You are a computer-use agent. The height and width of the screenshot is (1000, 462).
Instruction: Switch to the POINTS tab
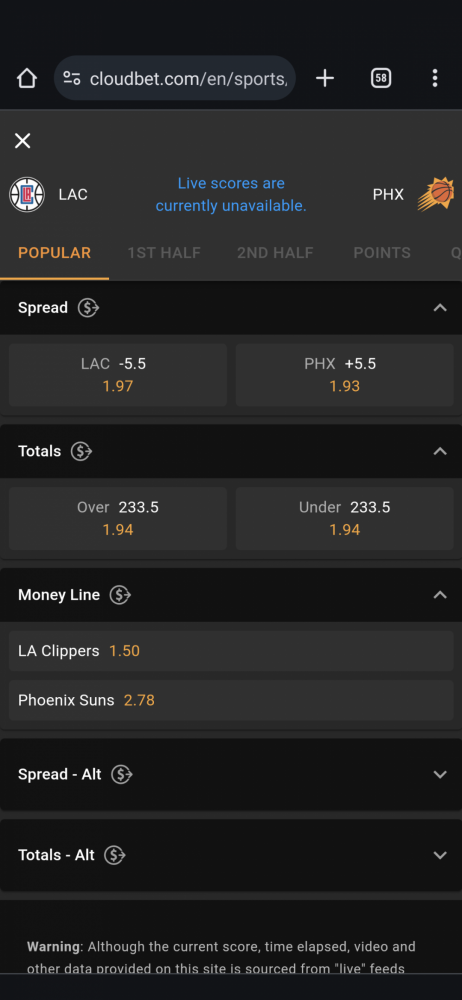[x=382, y=253]
